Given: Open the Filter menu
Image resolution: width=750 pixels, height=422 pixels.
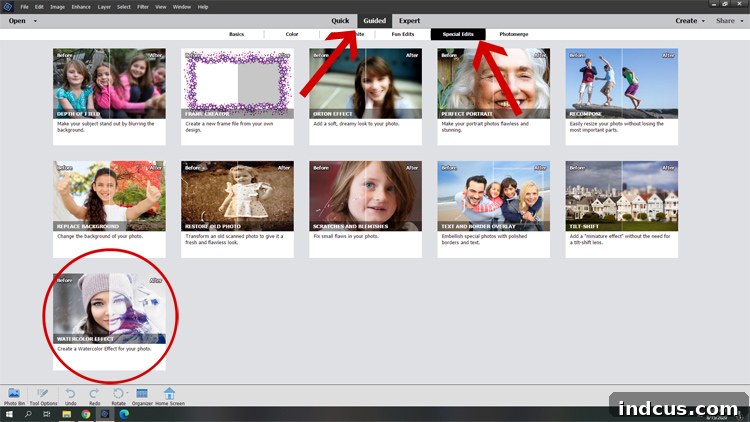Looking at the screenshot, I should tap(143, 7).
